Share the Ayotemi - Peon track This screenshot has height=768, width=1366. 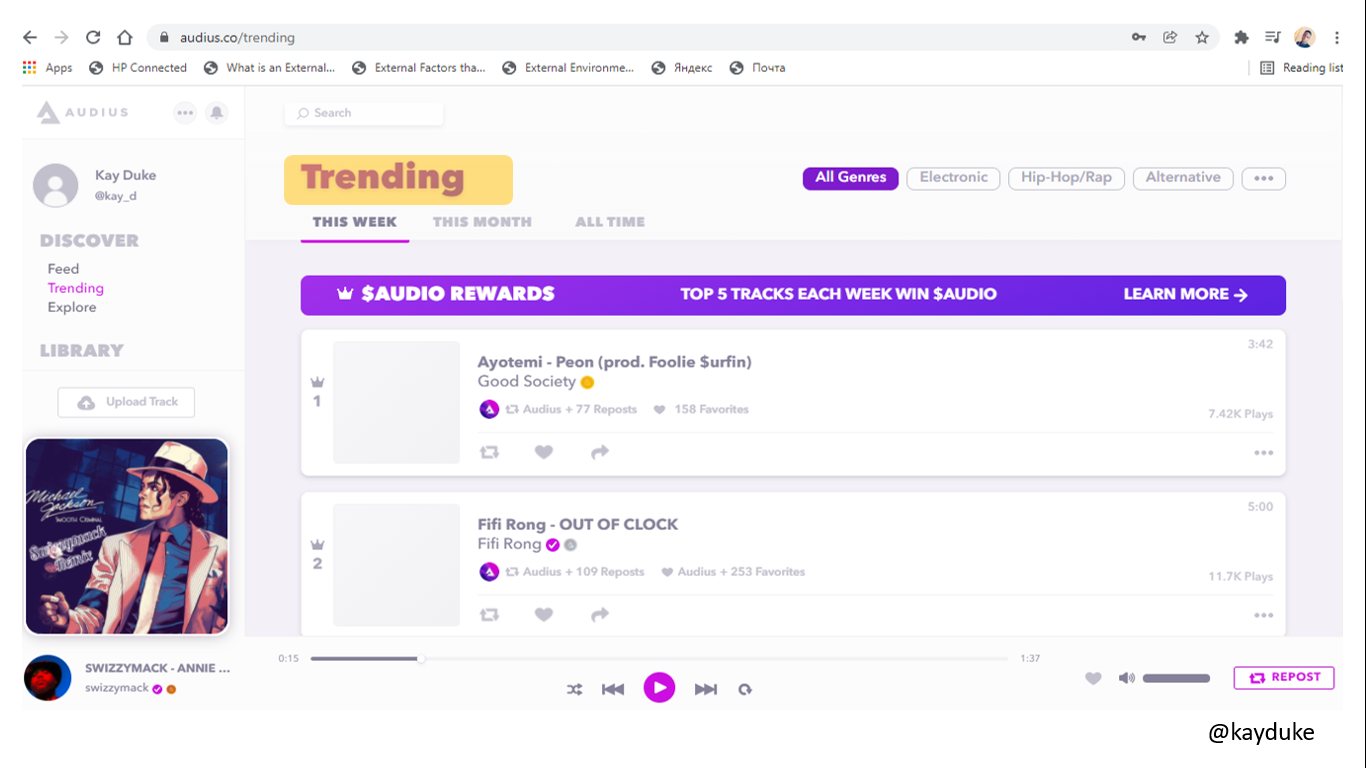point(600,452)
